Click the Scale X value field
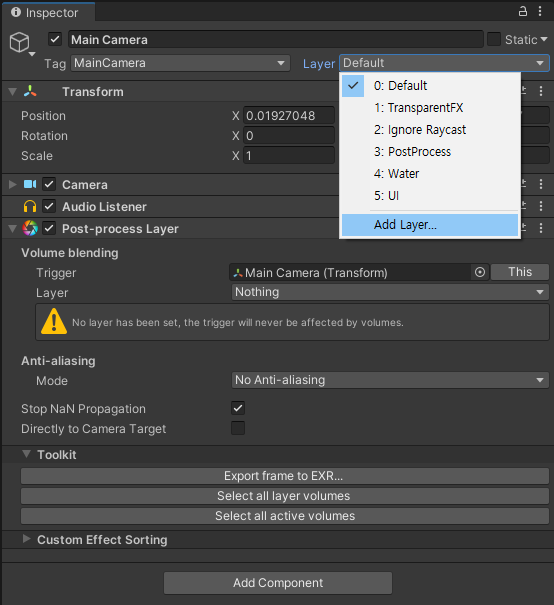Image resolution: width=554 pixels, height=605 pixels. [289, 156]
